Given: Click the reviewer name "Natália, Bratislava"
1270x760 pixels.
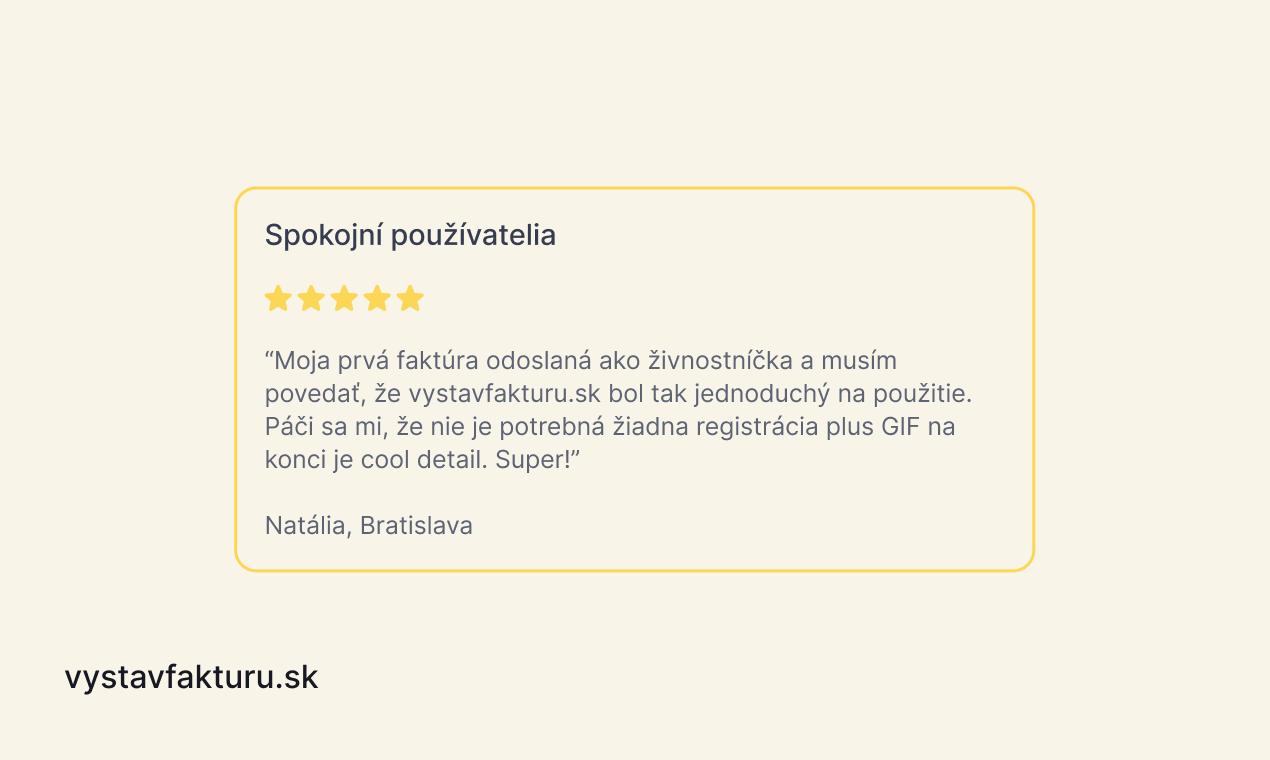Looking at the screenshot, I should coord(369,526).
